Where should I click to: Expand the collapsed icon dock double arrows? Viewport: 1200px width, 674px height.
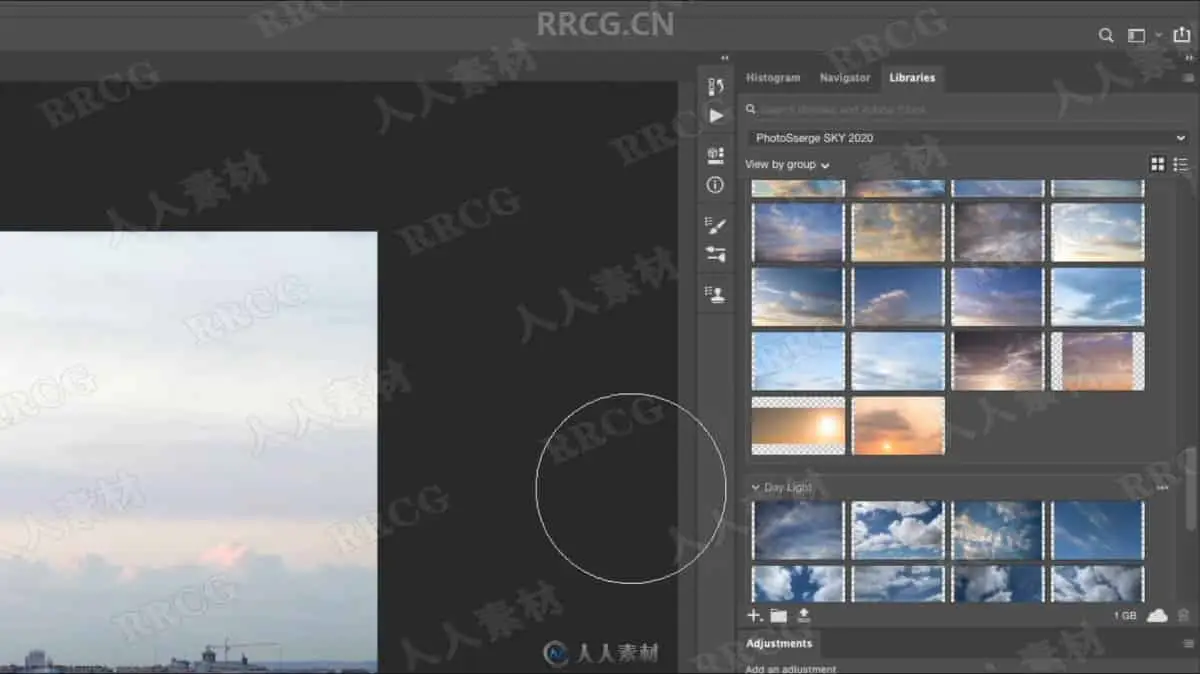[725, 59]
